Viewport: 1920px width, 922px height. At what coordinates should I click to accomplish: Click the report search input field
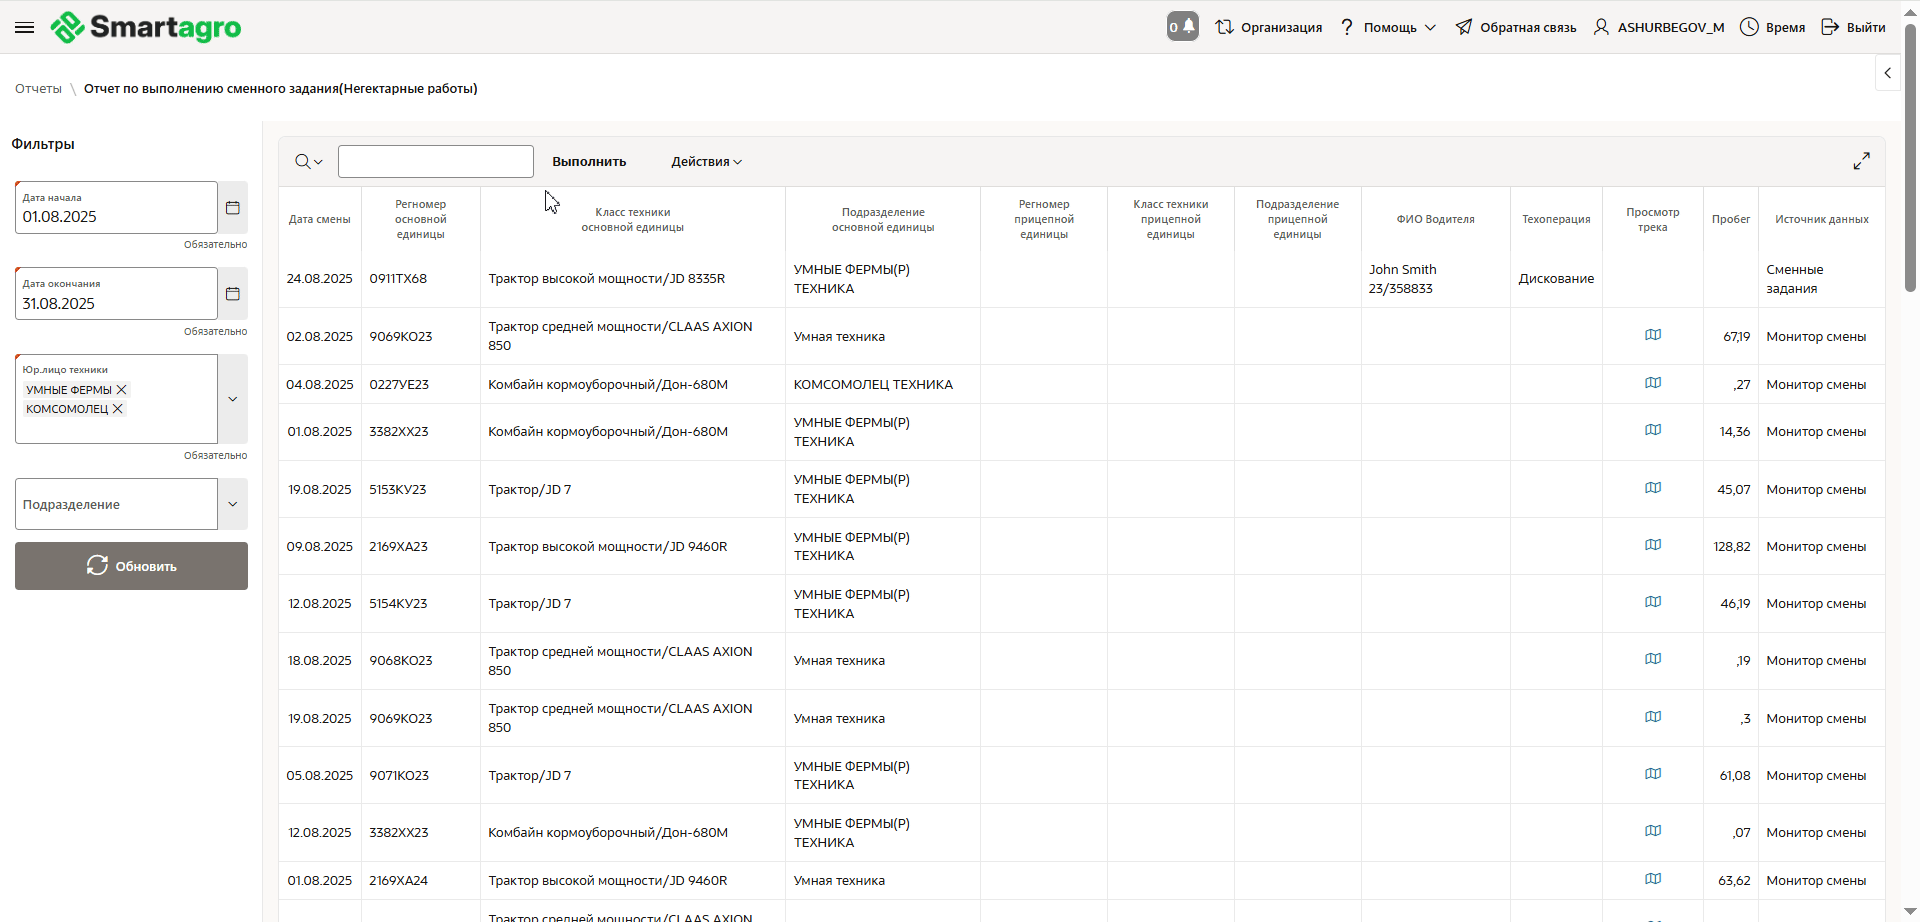coord(436,162)
